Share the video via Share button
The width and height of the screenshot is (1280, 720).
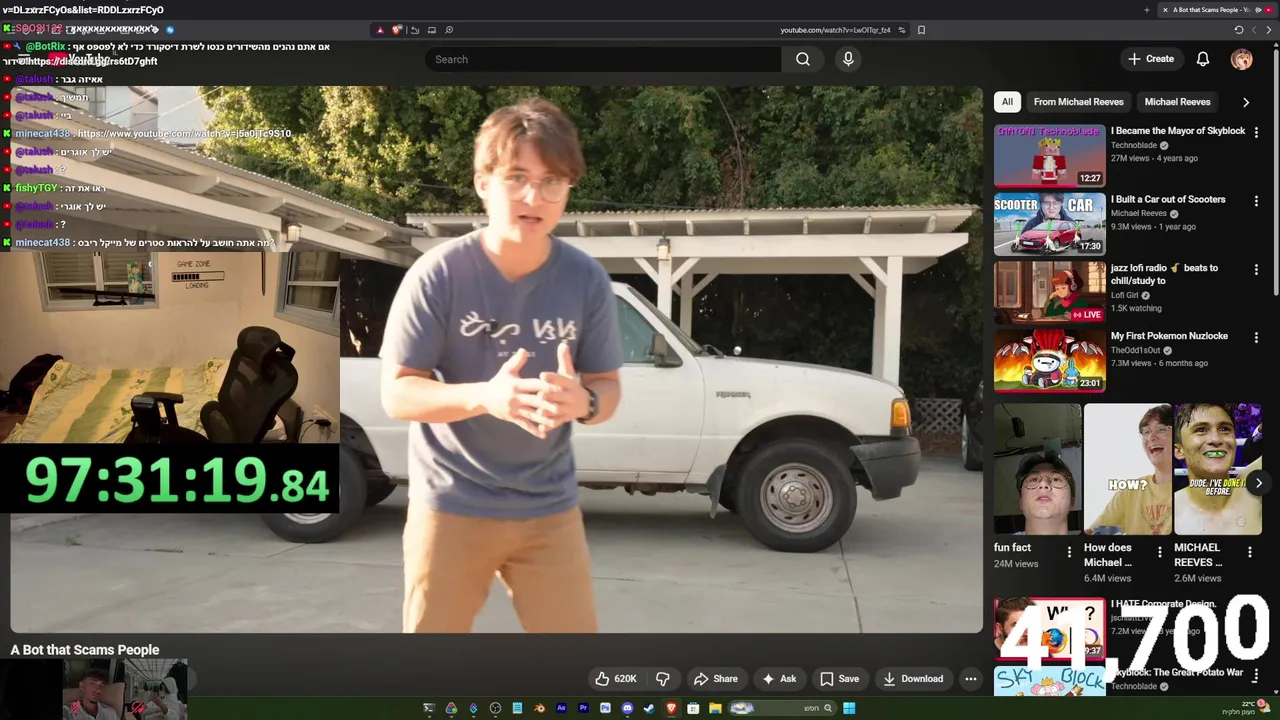(716, 679)
